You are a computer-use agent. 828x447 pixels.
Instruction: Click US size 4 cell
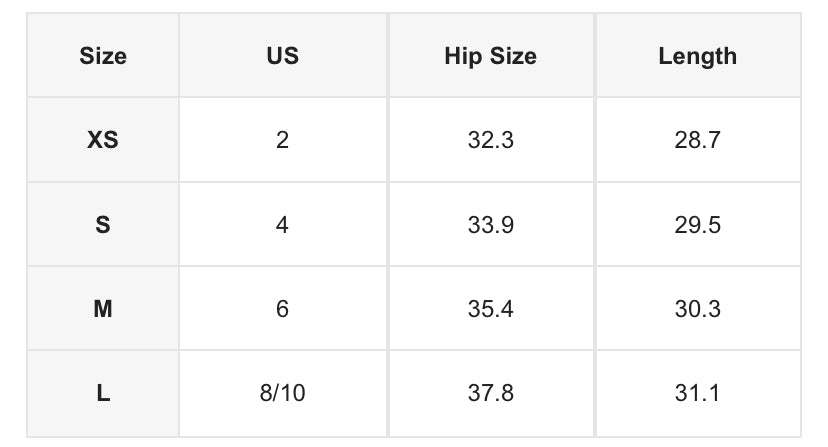pos(283,225)
